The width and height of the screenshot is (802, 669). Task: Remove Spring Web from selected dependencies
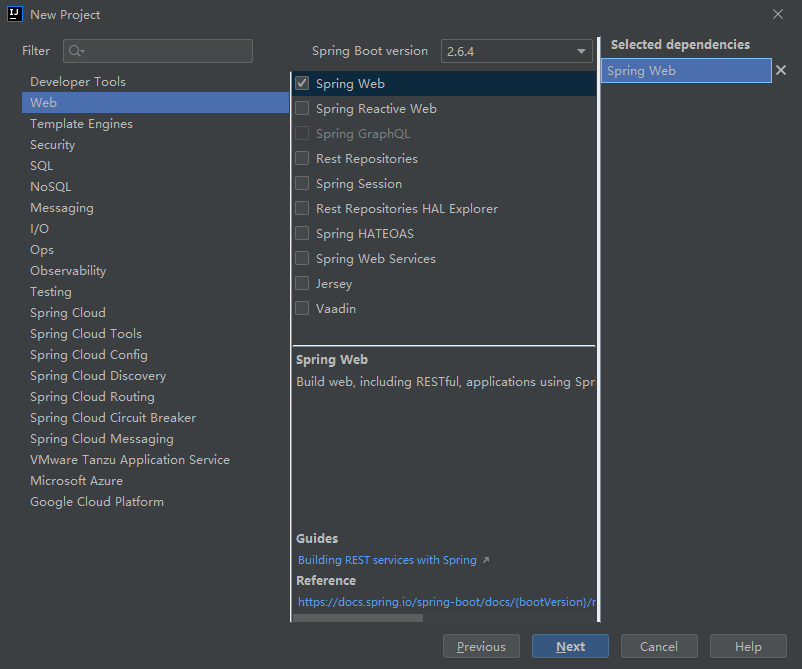click(781, 70)
